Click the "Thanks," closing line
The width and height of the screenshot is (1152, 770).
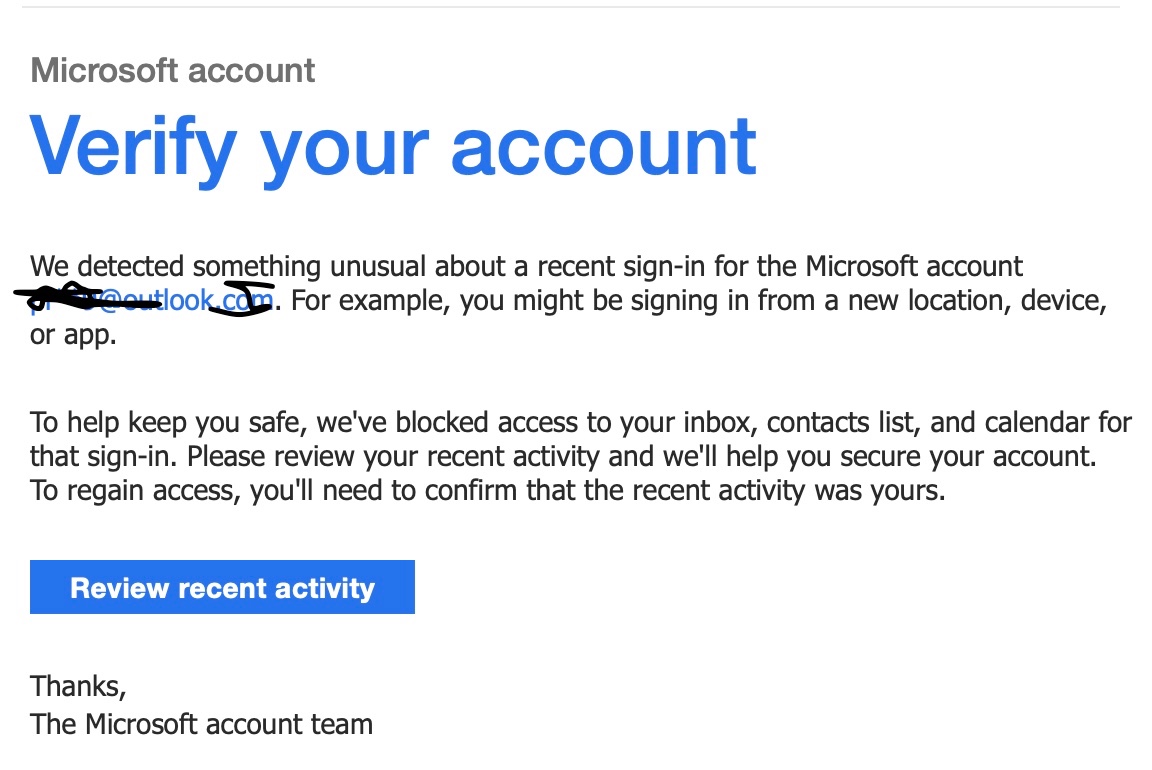click(78, 686)
